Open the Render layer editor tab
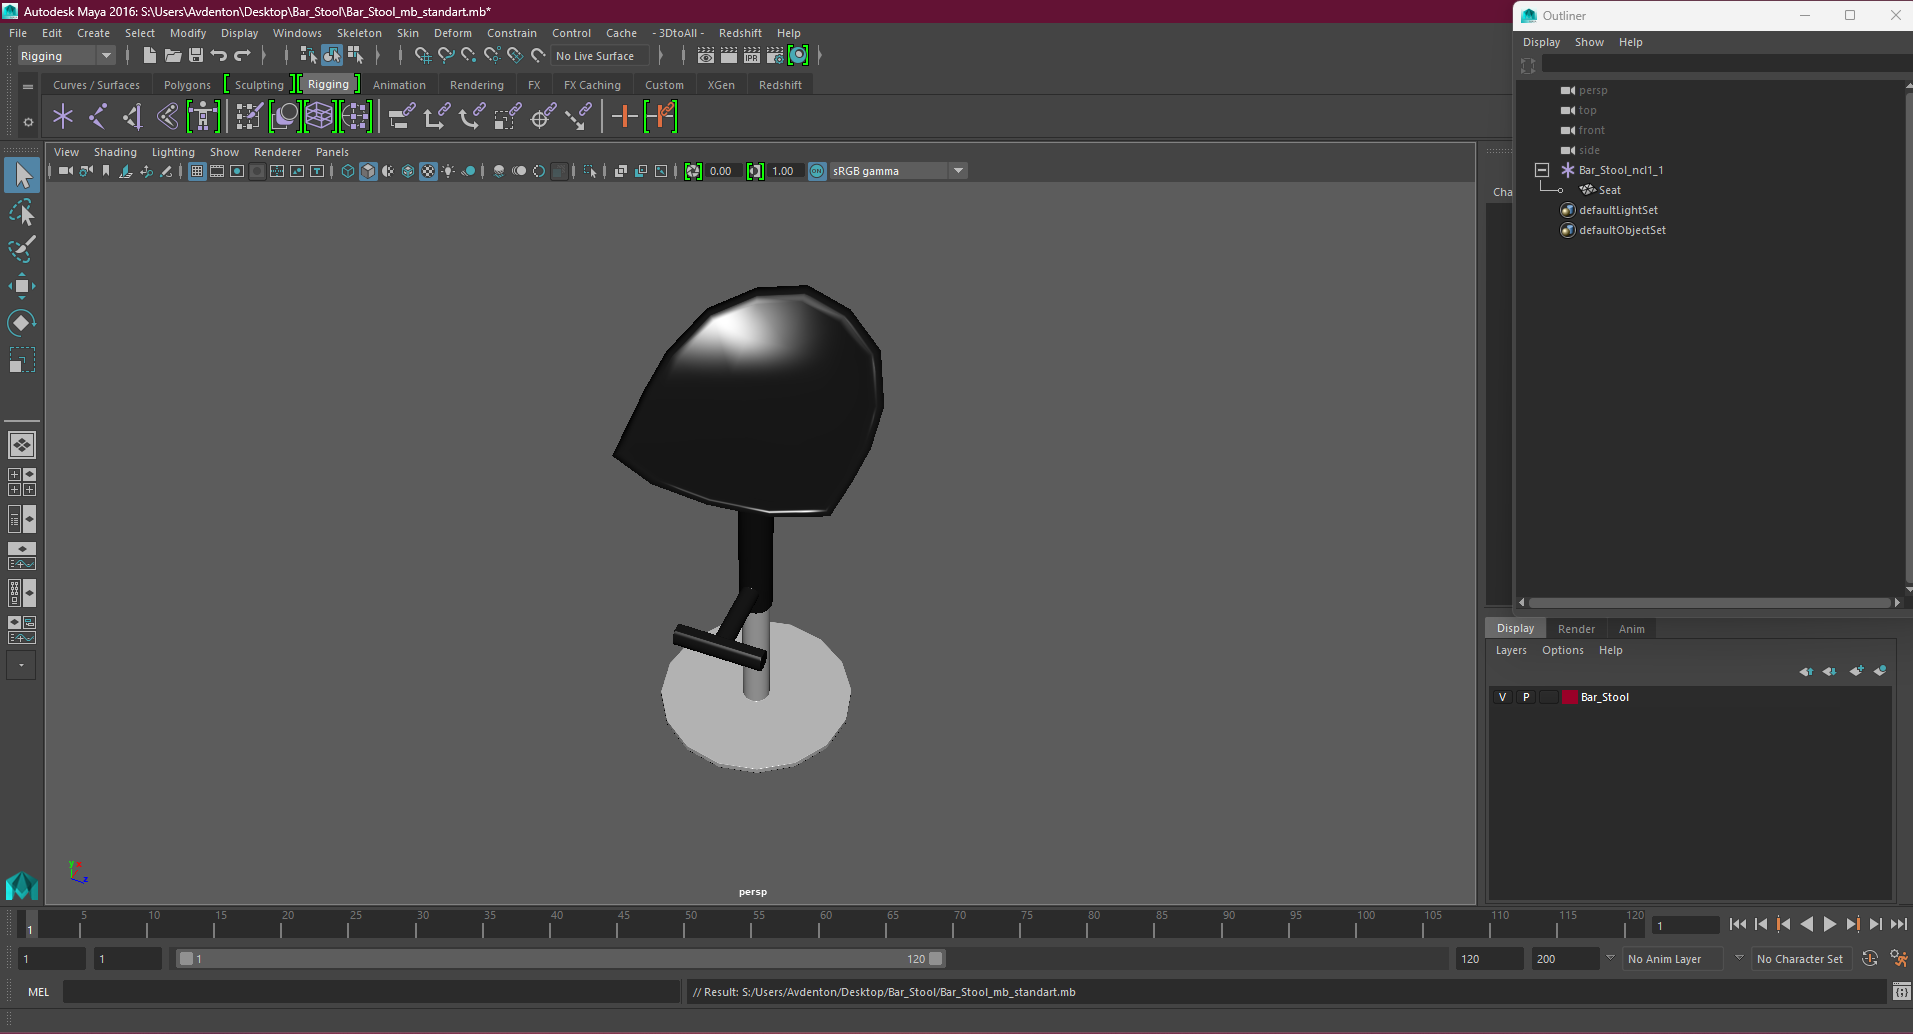1913x1034 pixels. click(1576, 629)
